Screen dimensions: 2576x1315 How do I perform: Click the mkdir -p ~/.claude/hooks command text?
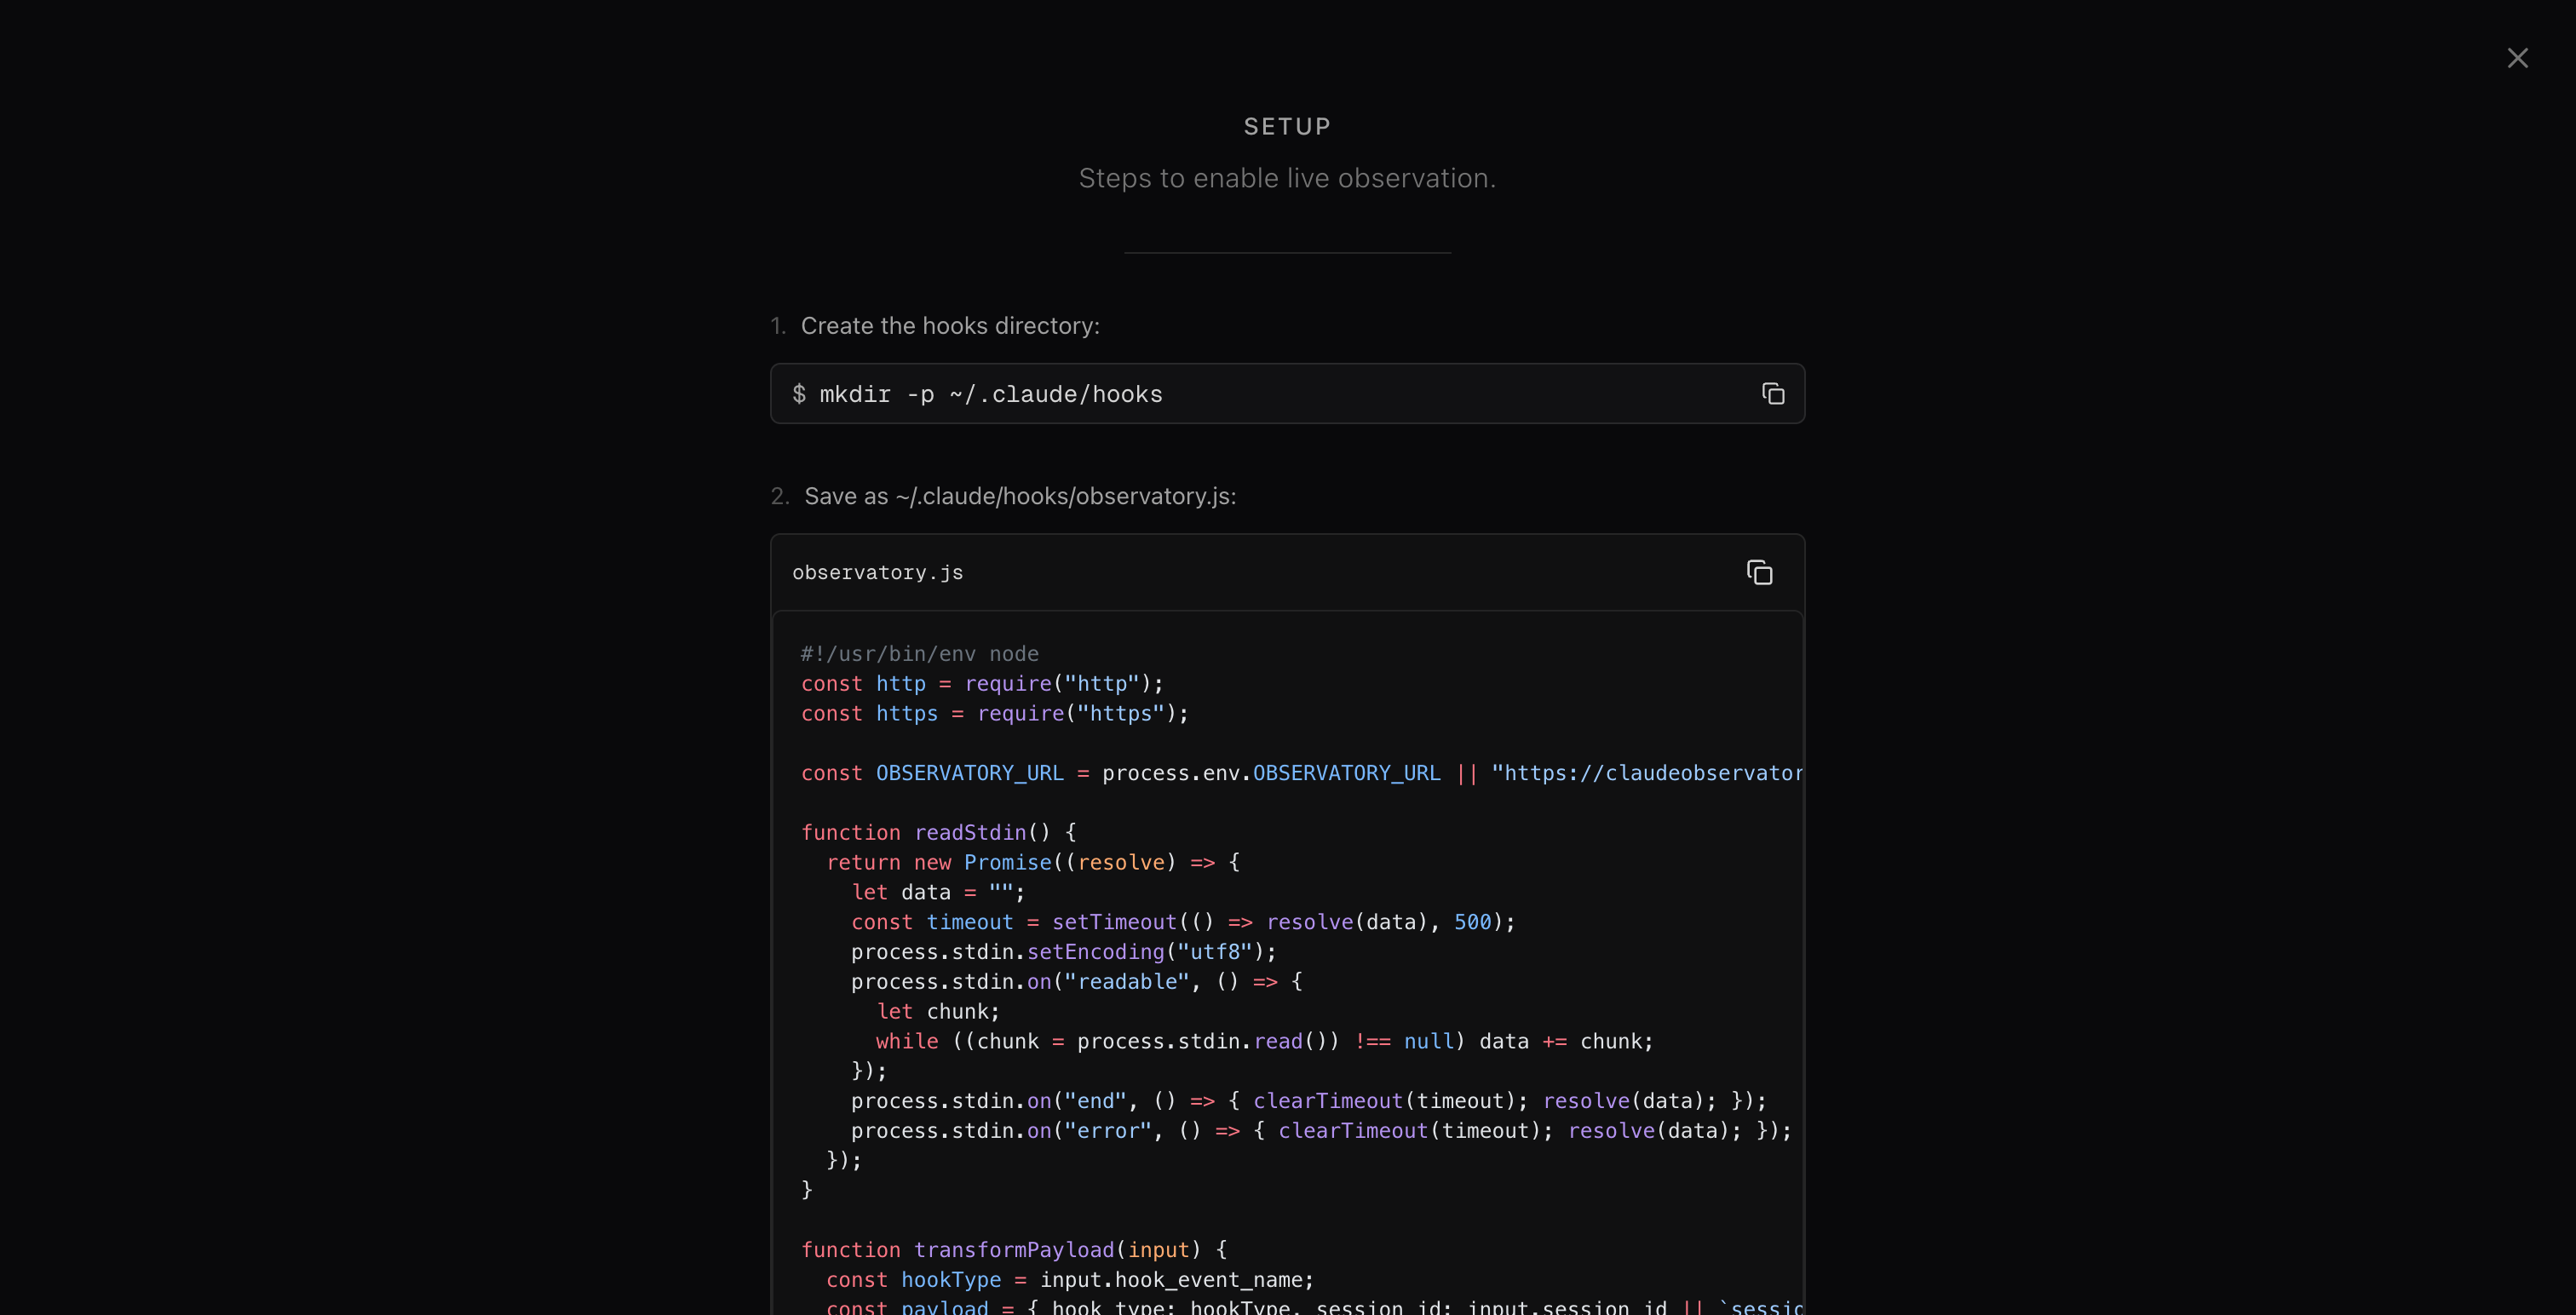point(990,395)
